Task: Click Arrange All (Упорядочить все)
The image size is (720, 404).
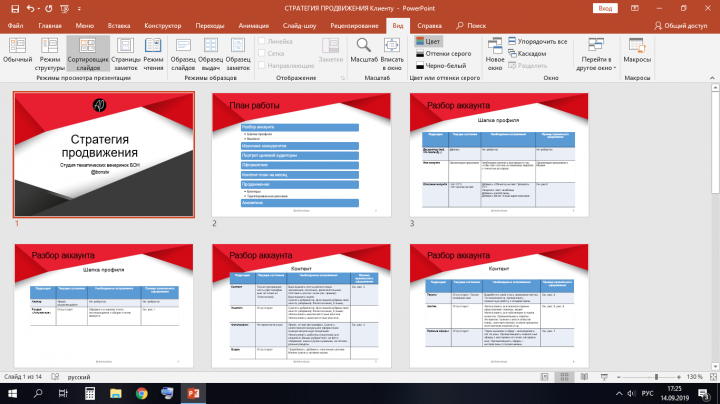Action: tap(537, 41)
